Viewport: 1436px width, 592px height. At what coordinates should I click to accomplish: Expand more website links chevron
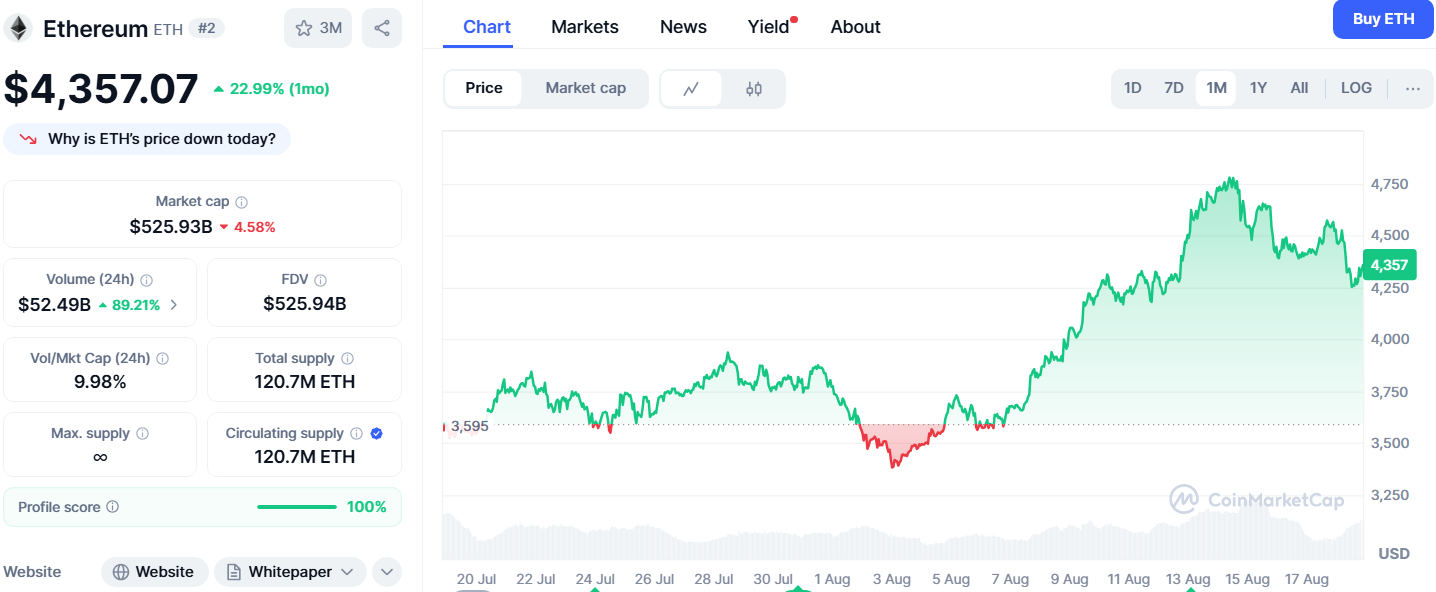[387, 572]
